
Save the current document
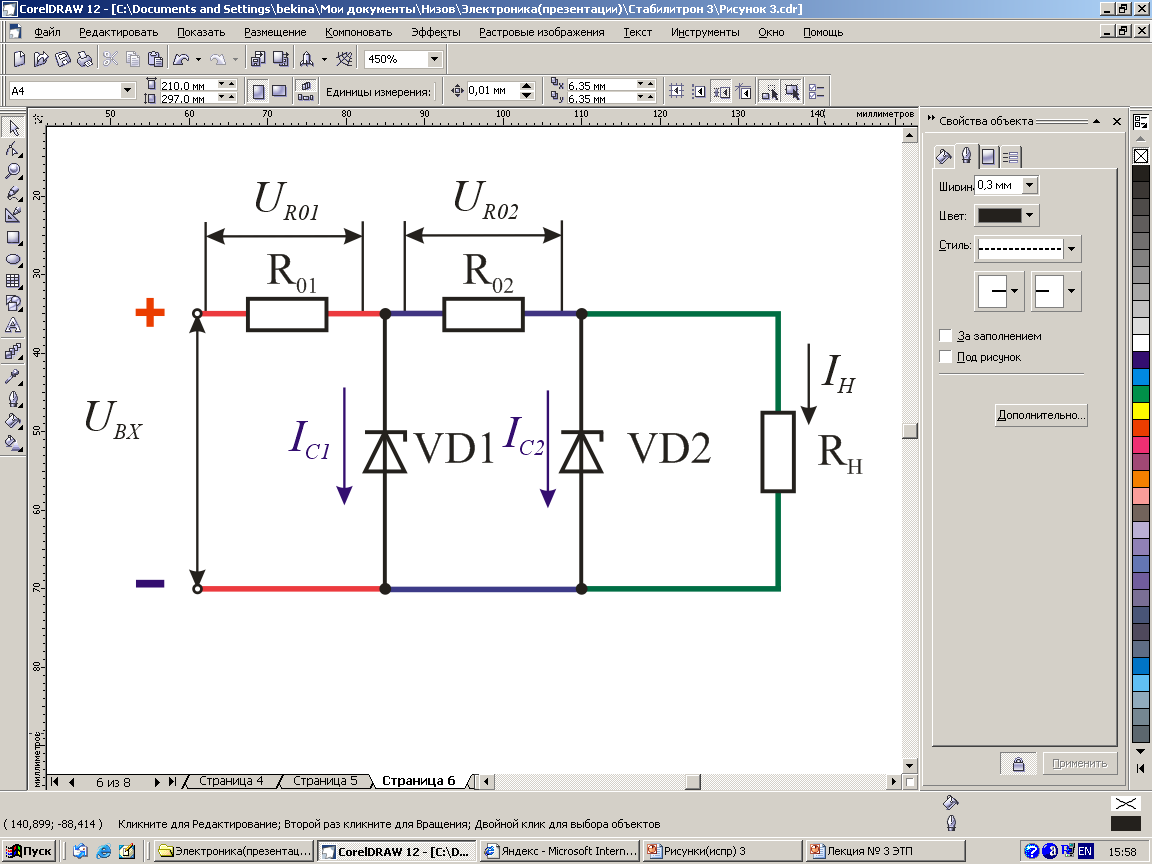coord(63,59)
